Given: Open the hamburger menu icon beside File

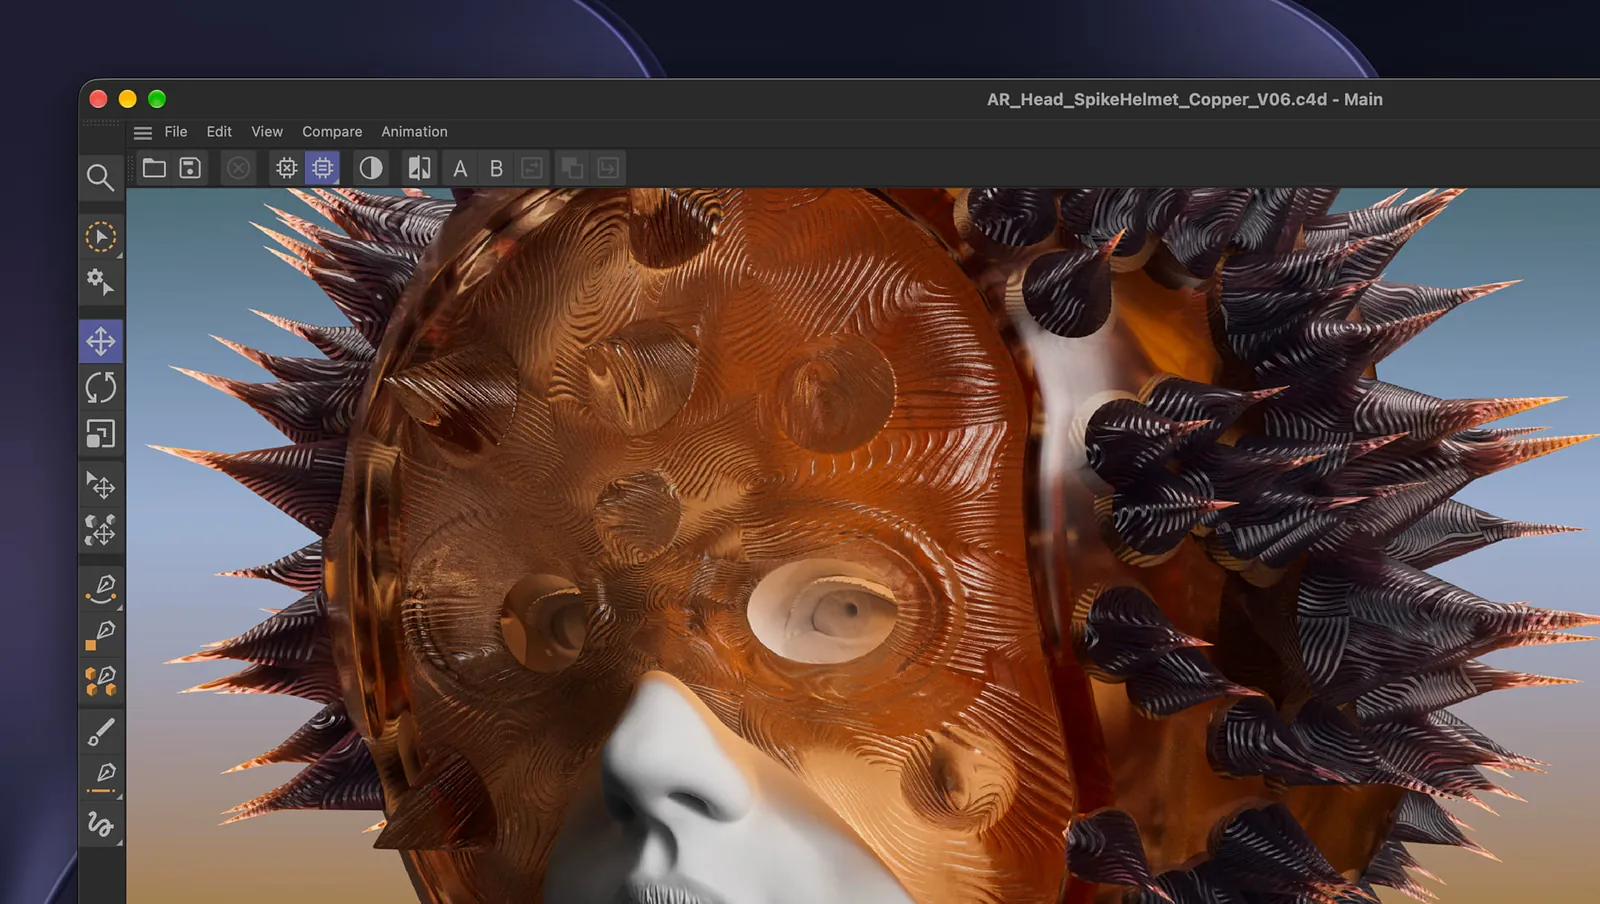Looking at the screenshot, I should click(x=143, y=132).
